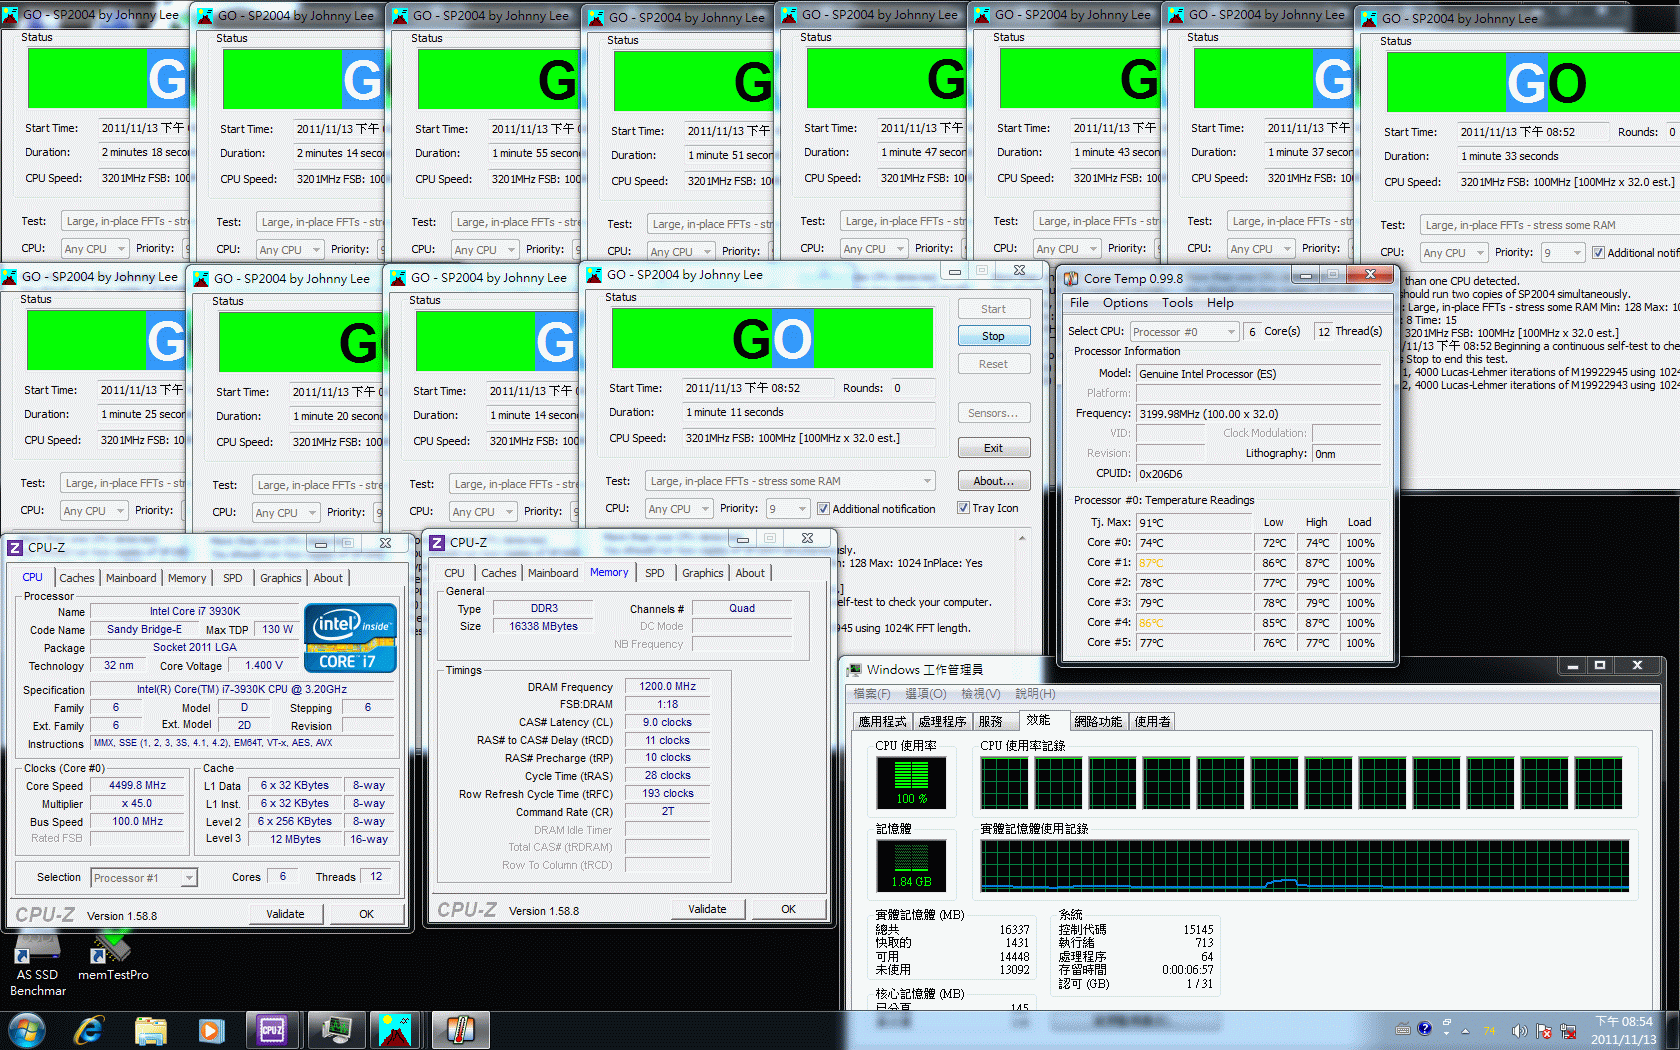Open Any CPU dropdown in 2 minutes 18 seconds SP2004
1680x1050 pixels.
(x=95, y=249)
